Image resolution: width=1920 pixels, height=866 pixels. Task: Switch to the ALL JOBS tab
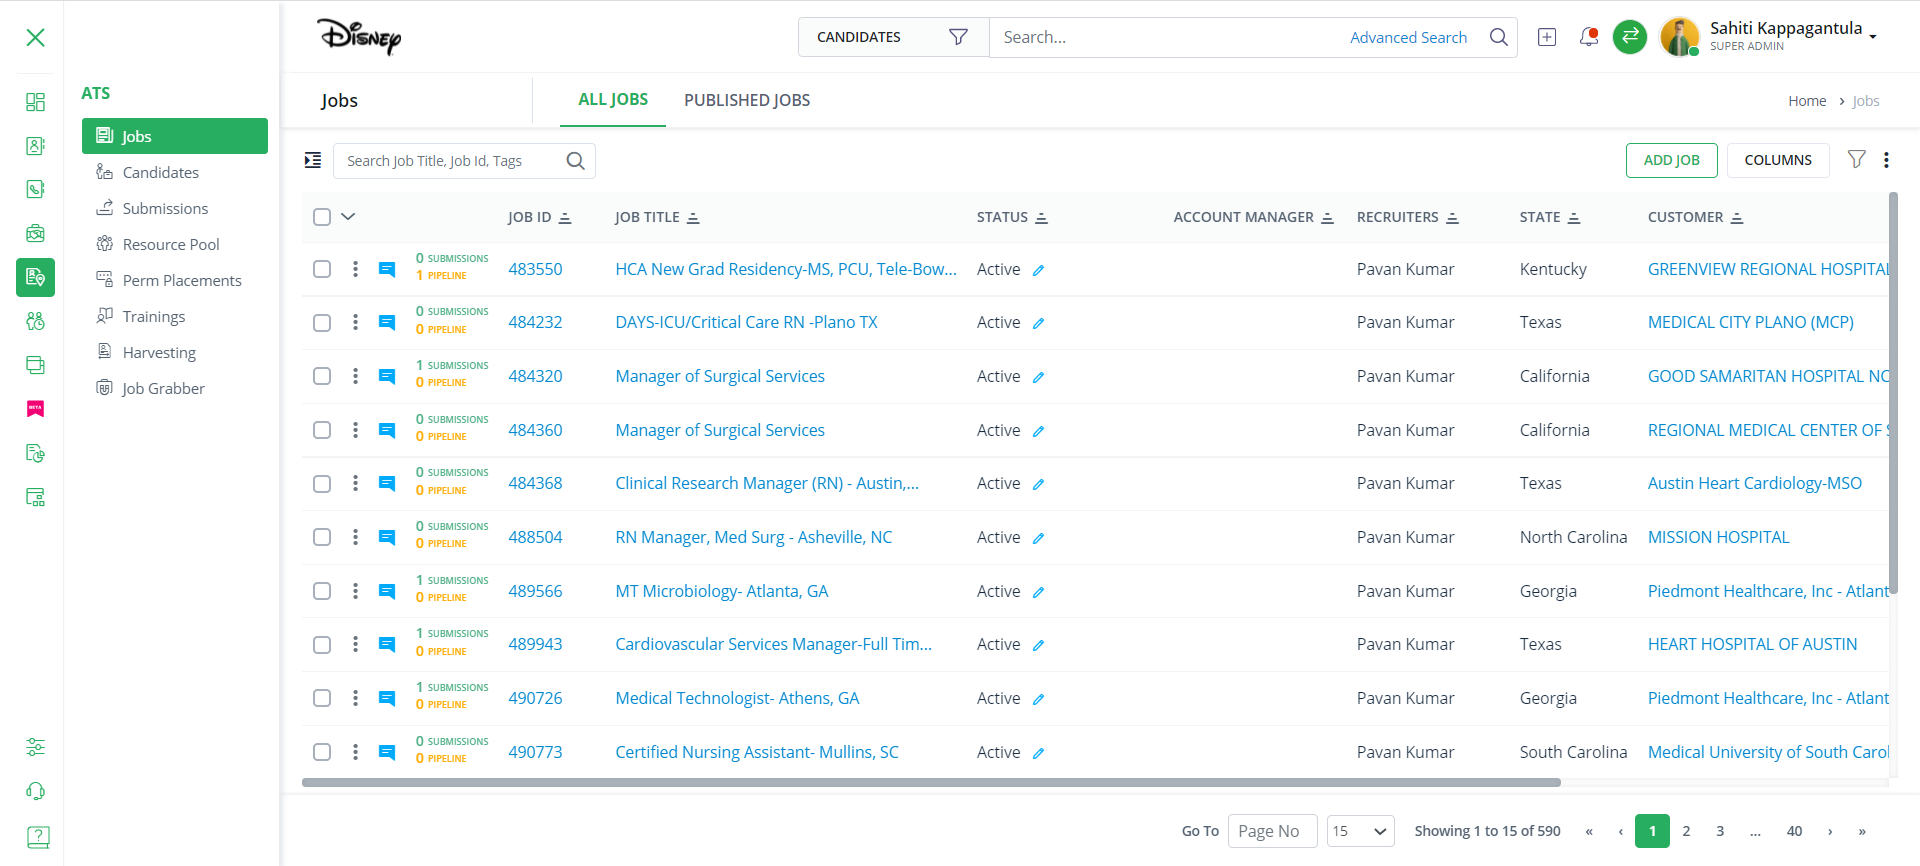click(613, 100)
